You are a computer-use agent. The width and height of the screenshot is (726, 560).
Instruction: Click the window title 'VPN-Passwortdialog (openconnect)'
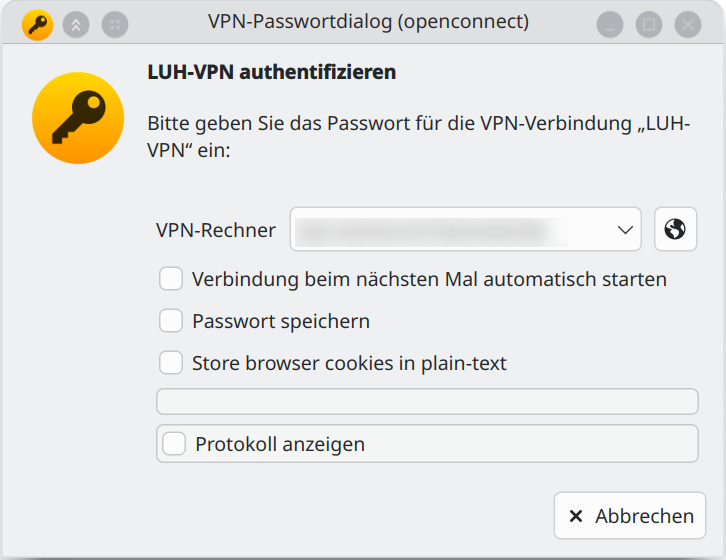point(368,21)
